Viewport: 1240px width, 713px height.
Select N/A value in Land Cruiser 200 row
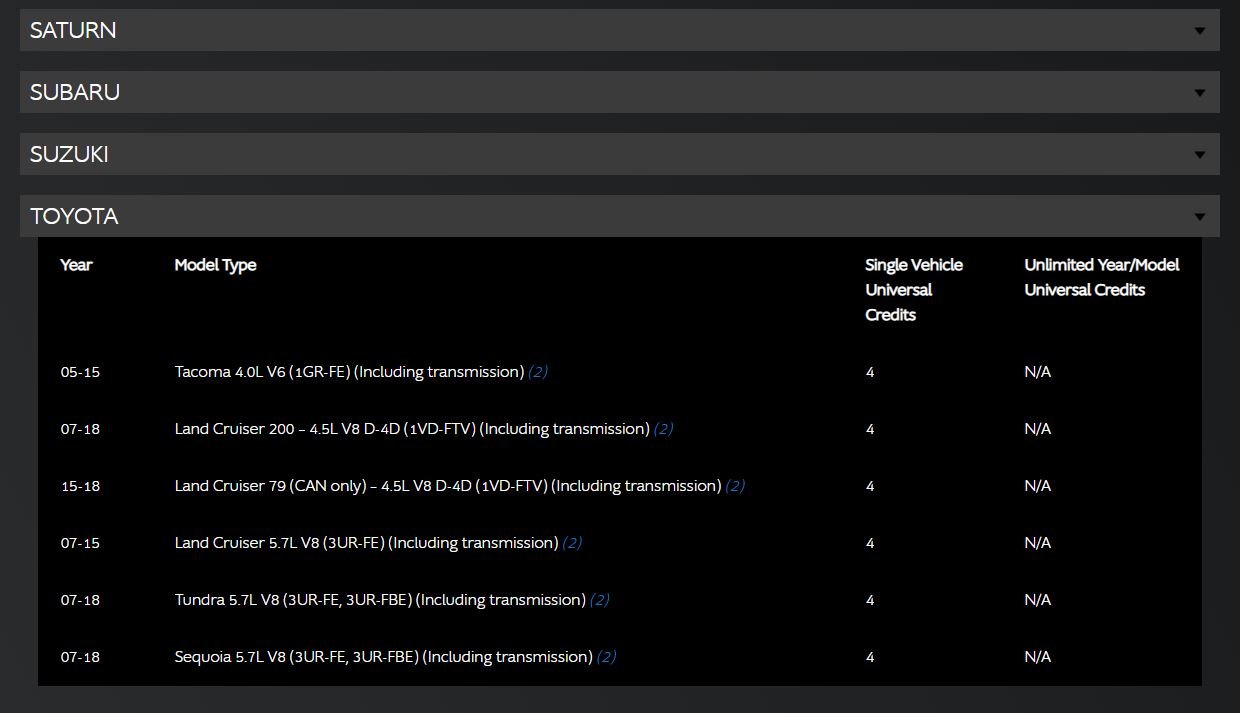1037,429
